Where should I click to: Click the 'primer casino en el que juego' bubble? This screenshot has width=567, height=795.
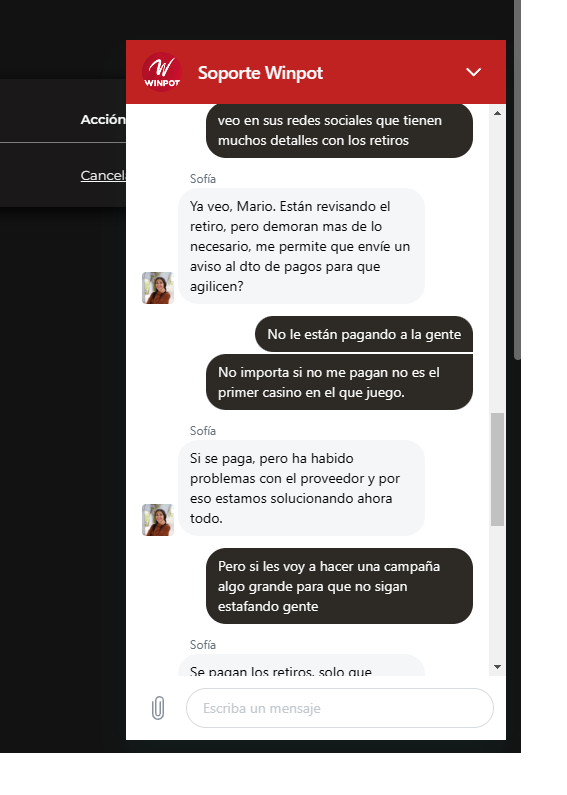339,382
